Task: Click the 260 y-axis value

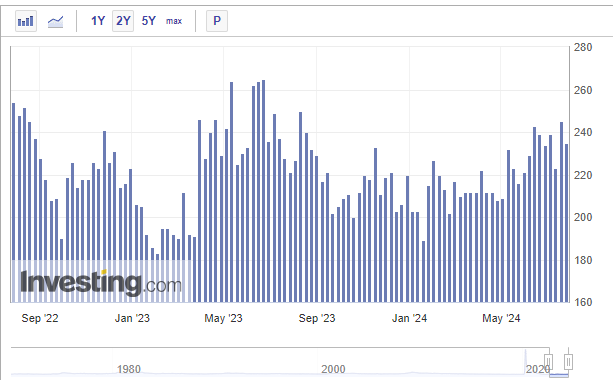Action: (583, 90)
